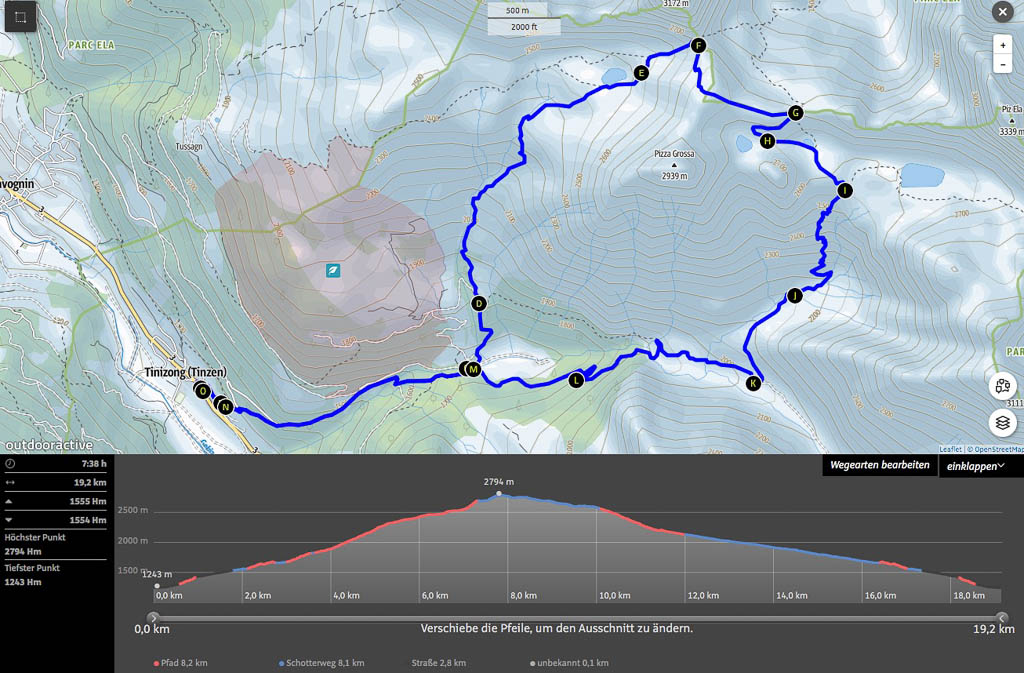Screen dimensions: 1024x673
Task: Select waypoint marker D on route
Action: (478, 303)
